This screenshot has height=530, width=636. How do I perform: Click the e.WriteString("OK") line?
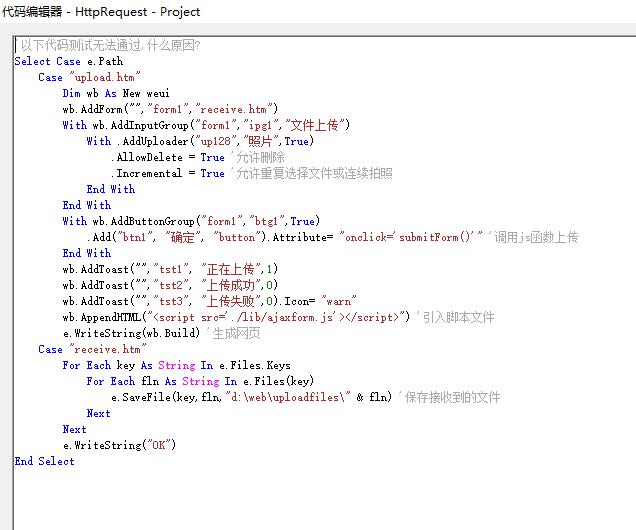point(119,445)
